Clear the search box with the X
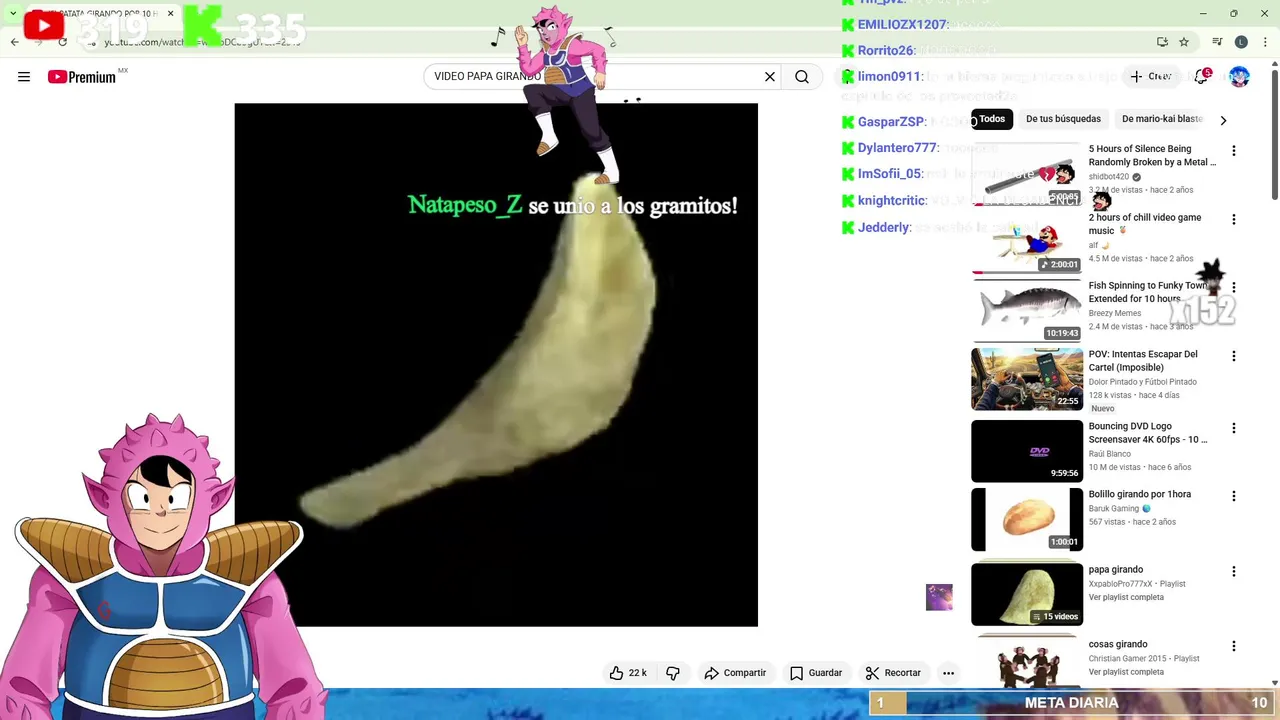This screenshot has width=1280, height=720. [x=770, y=77]
